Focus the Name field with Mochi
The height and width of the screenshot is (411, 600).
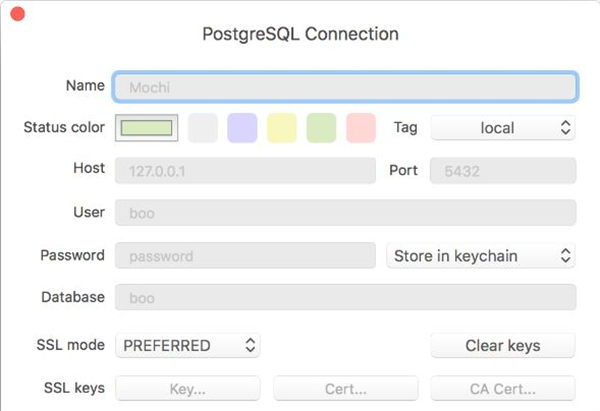(345, 87)
